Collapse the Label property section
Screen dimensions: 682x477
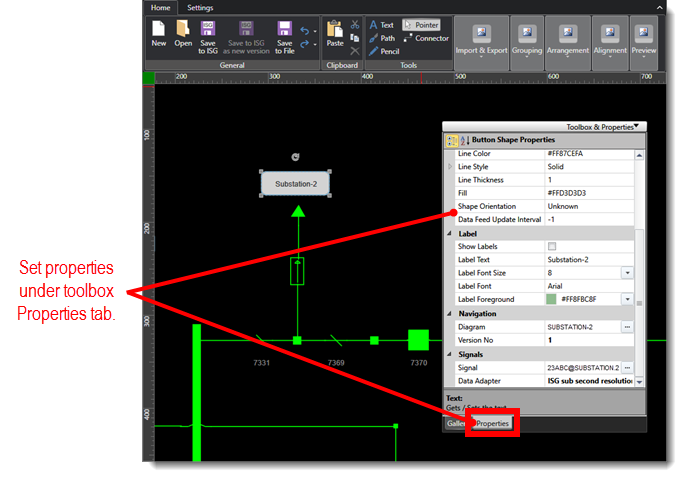click(x=449, y=233)
